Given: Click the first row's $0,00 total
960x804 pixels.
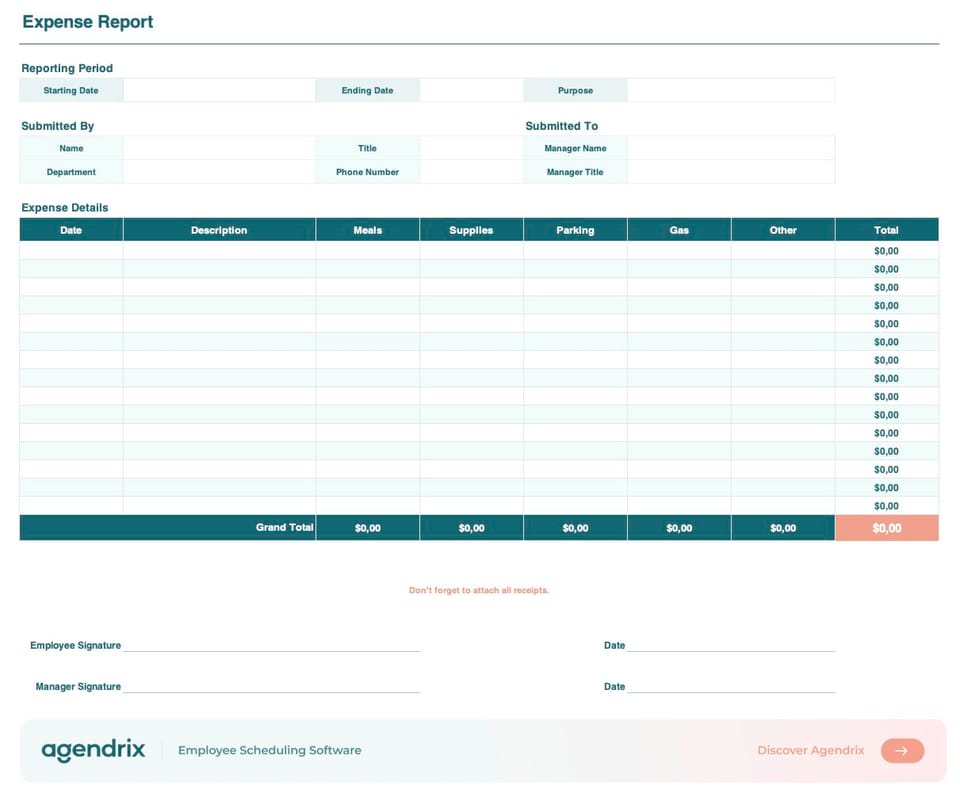Looking at the screenshot, I should coord(887,251).
